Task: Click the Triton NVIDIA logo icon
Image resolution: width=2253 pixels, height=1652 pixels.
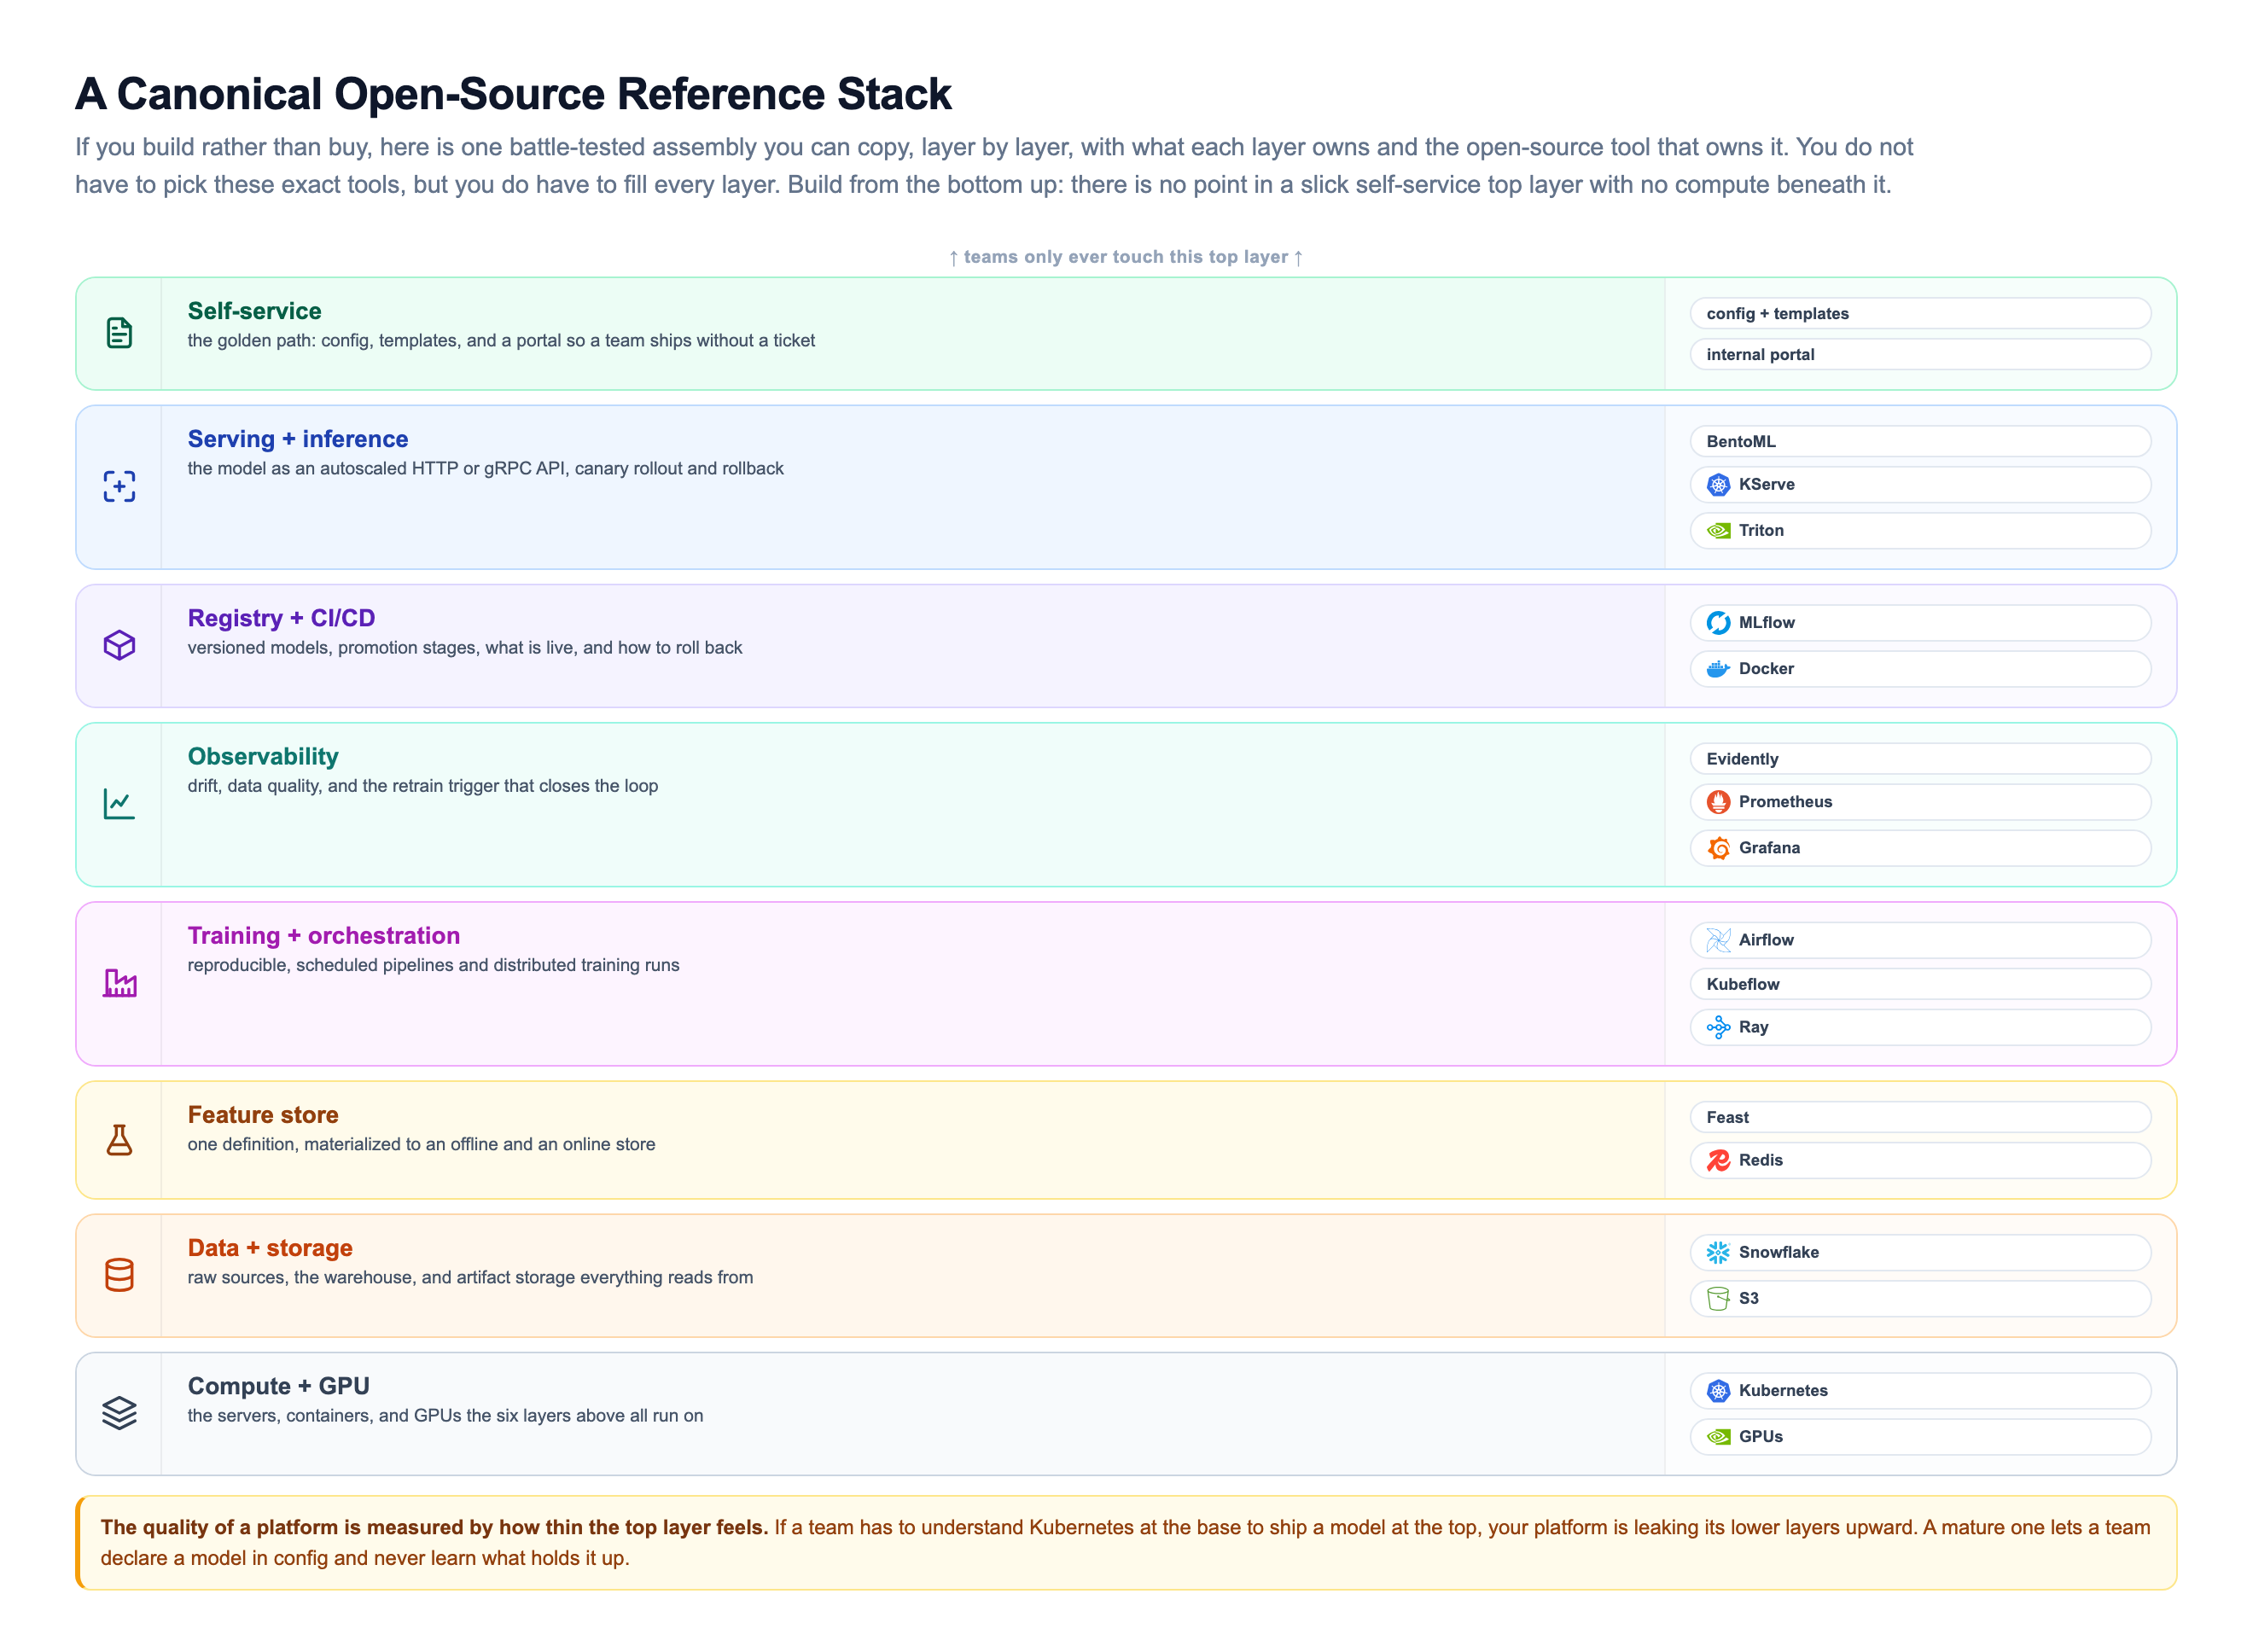Action: [x=1718, y=531]
